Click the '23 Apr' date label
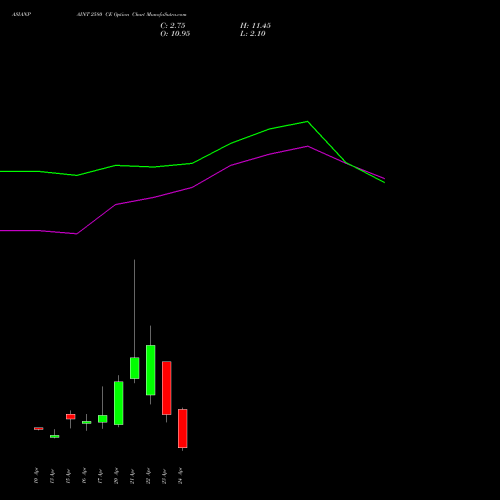 [164, 476]
